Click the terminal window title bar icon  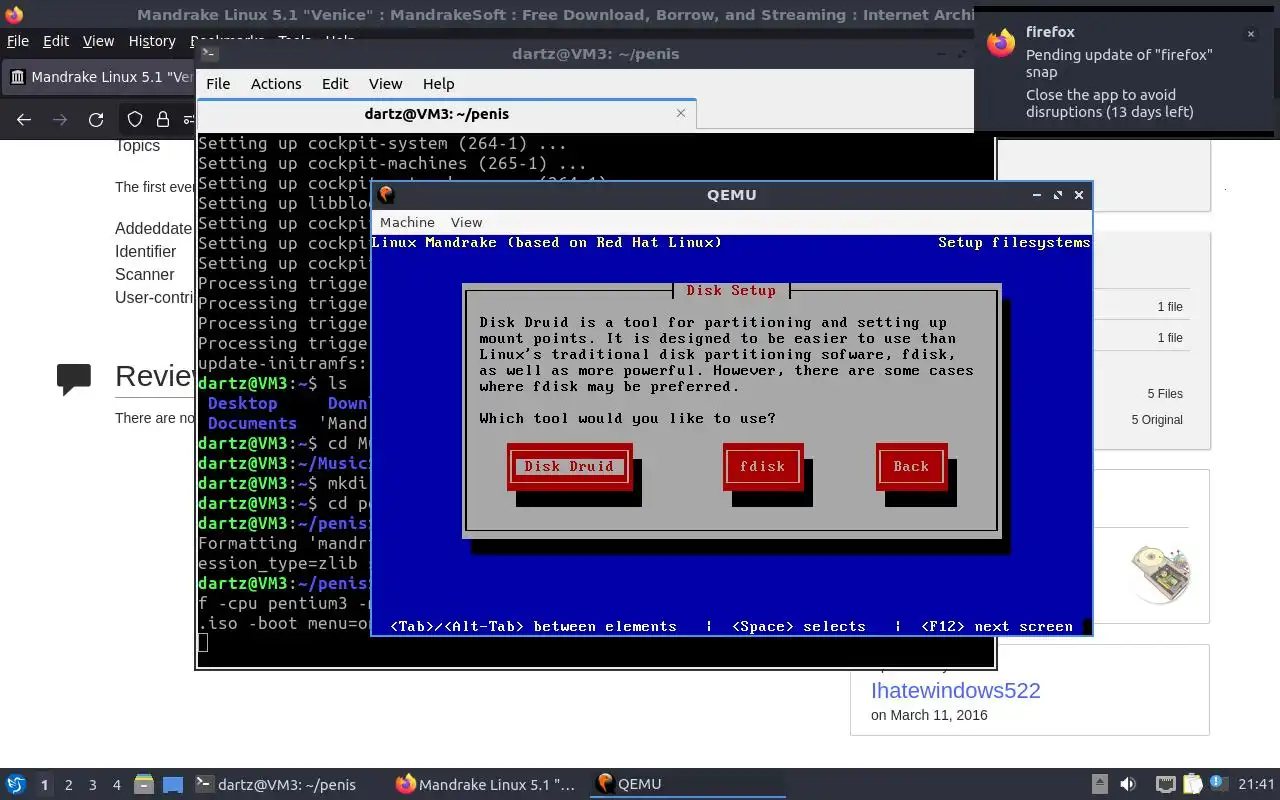208,54
